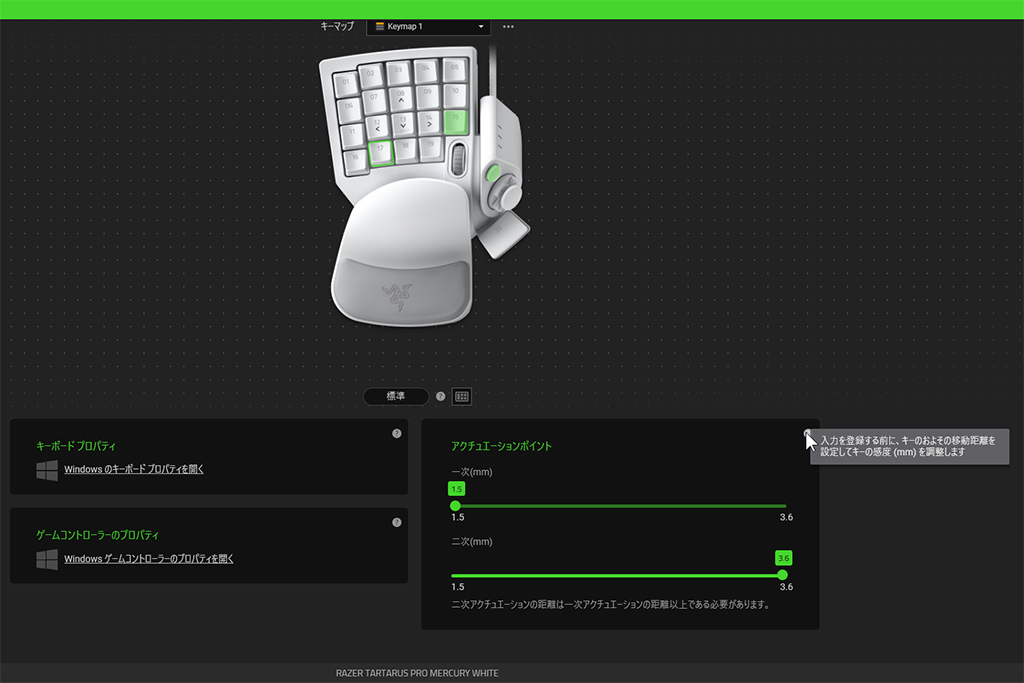Open help for キーボード プロパティ panel
The width and height of the screenshot is (1024, 683).
click(396, 434)
